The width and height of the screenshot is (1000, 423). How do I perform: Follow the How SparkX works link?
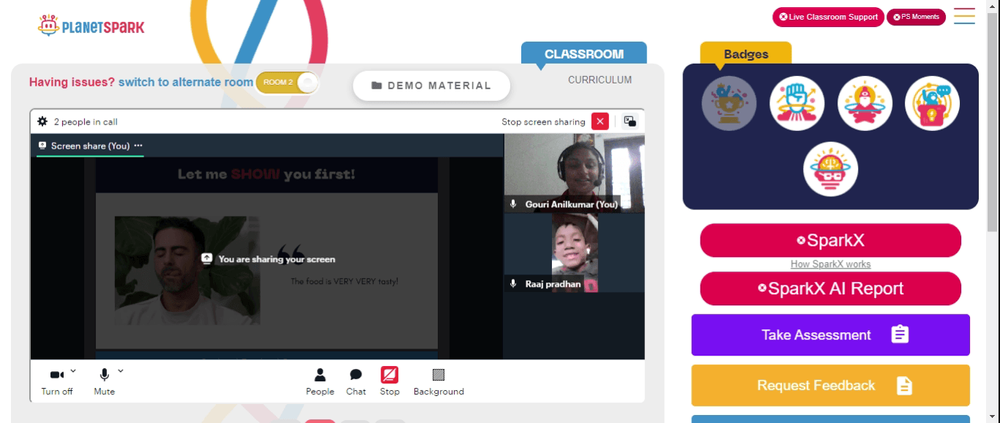coord(830,264)
